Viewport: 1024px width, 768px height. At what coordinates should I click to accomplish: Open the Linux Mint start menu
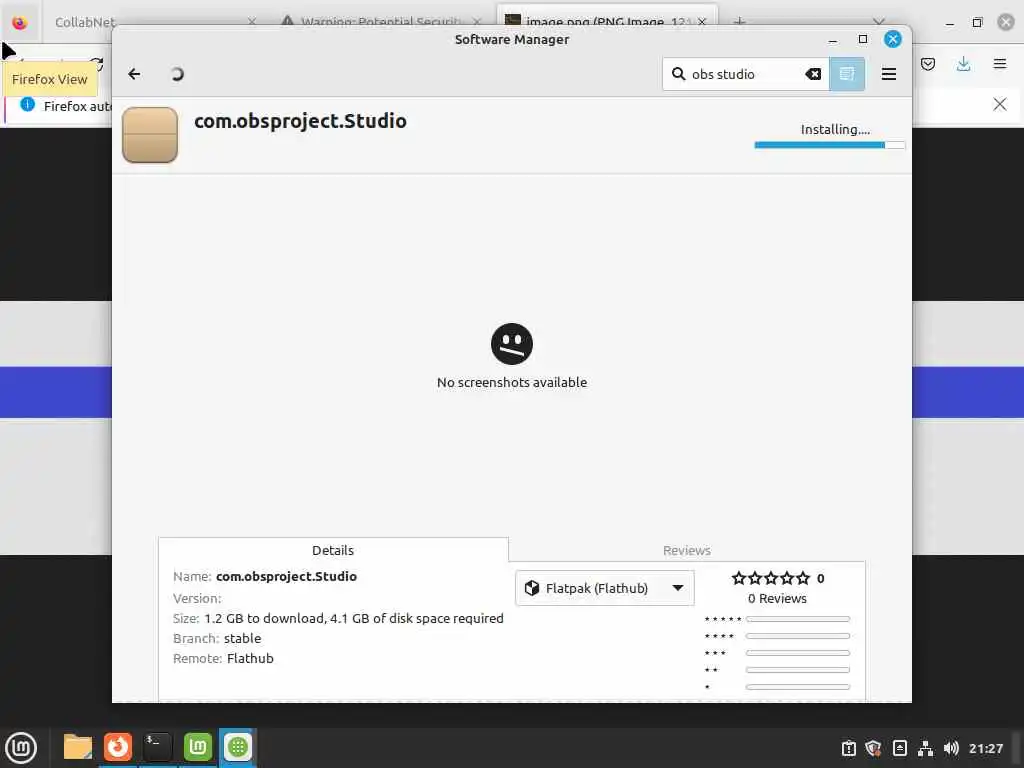[21, 747]
